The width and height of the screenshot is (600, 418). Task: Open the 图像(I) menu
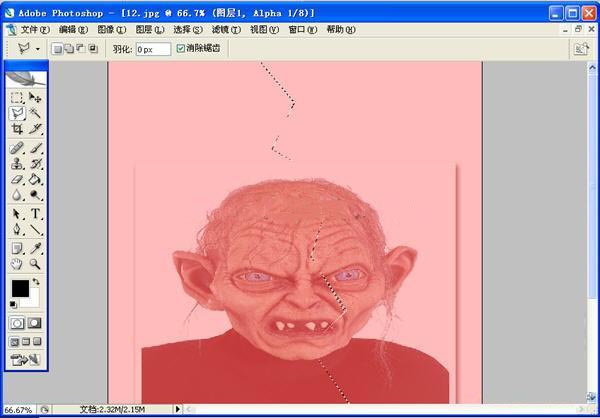111,30
